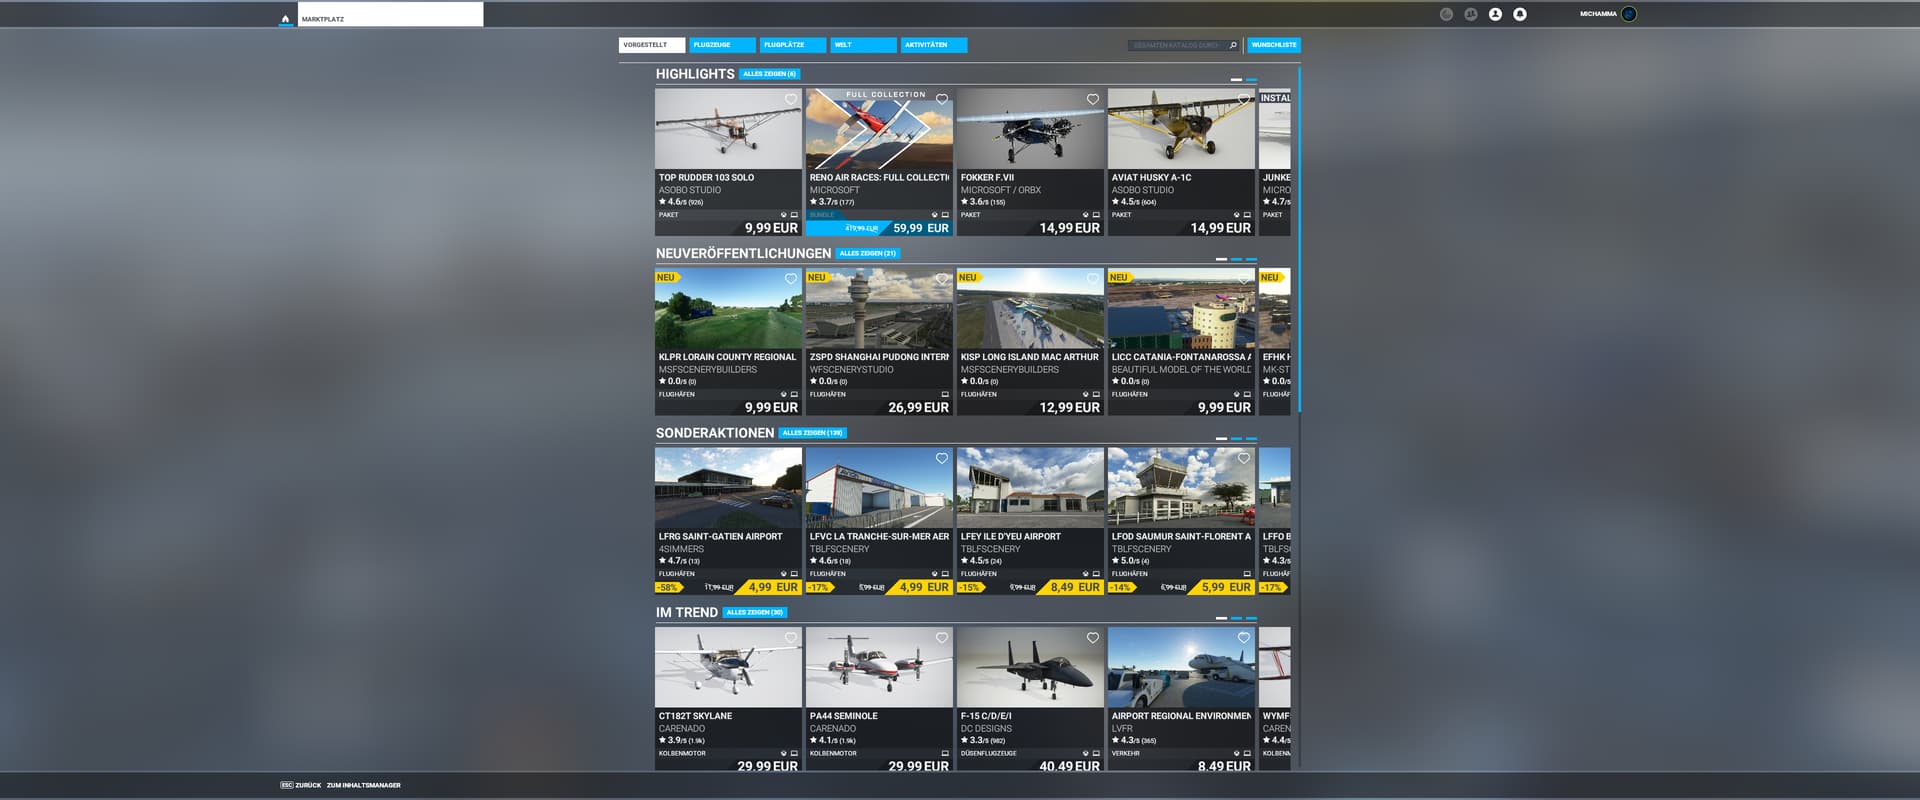
Task: Click the greyed friends group icon
Action: (x=1471, y=14)
